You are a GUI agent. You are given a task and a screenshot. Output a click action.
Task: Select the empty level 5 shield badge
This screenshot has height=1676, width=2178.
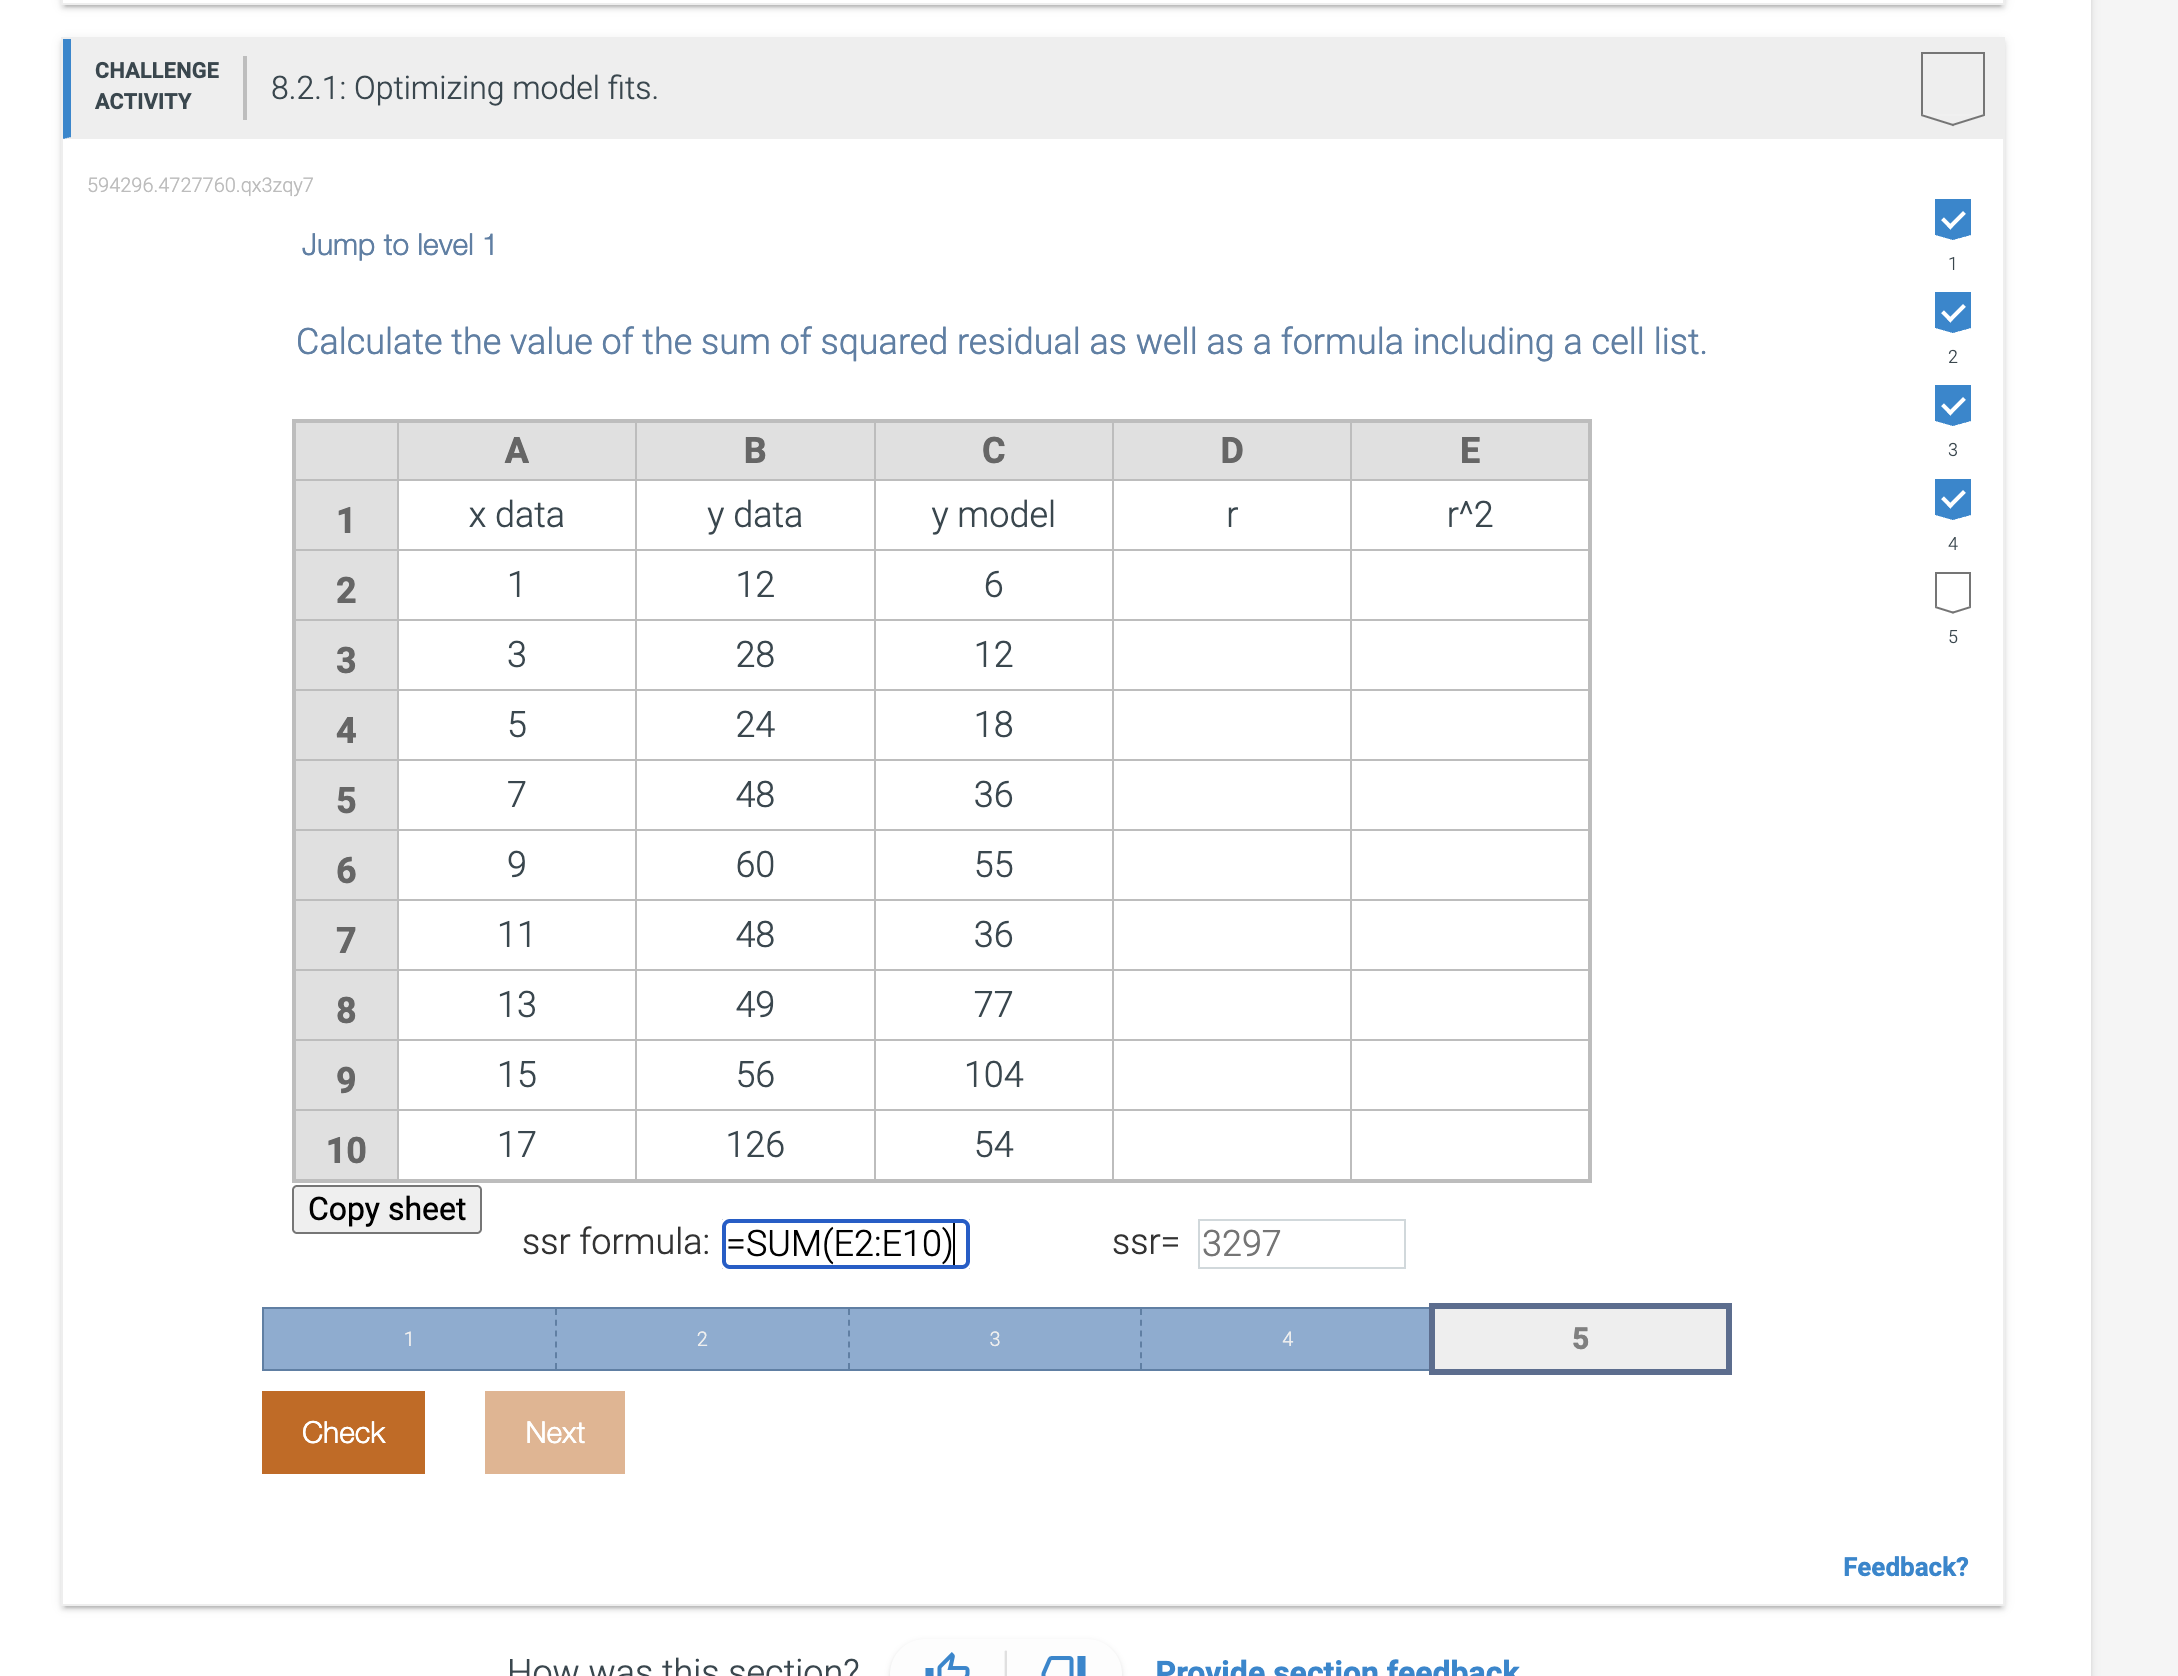1951,590
